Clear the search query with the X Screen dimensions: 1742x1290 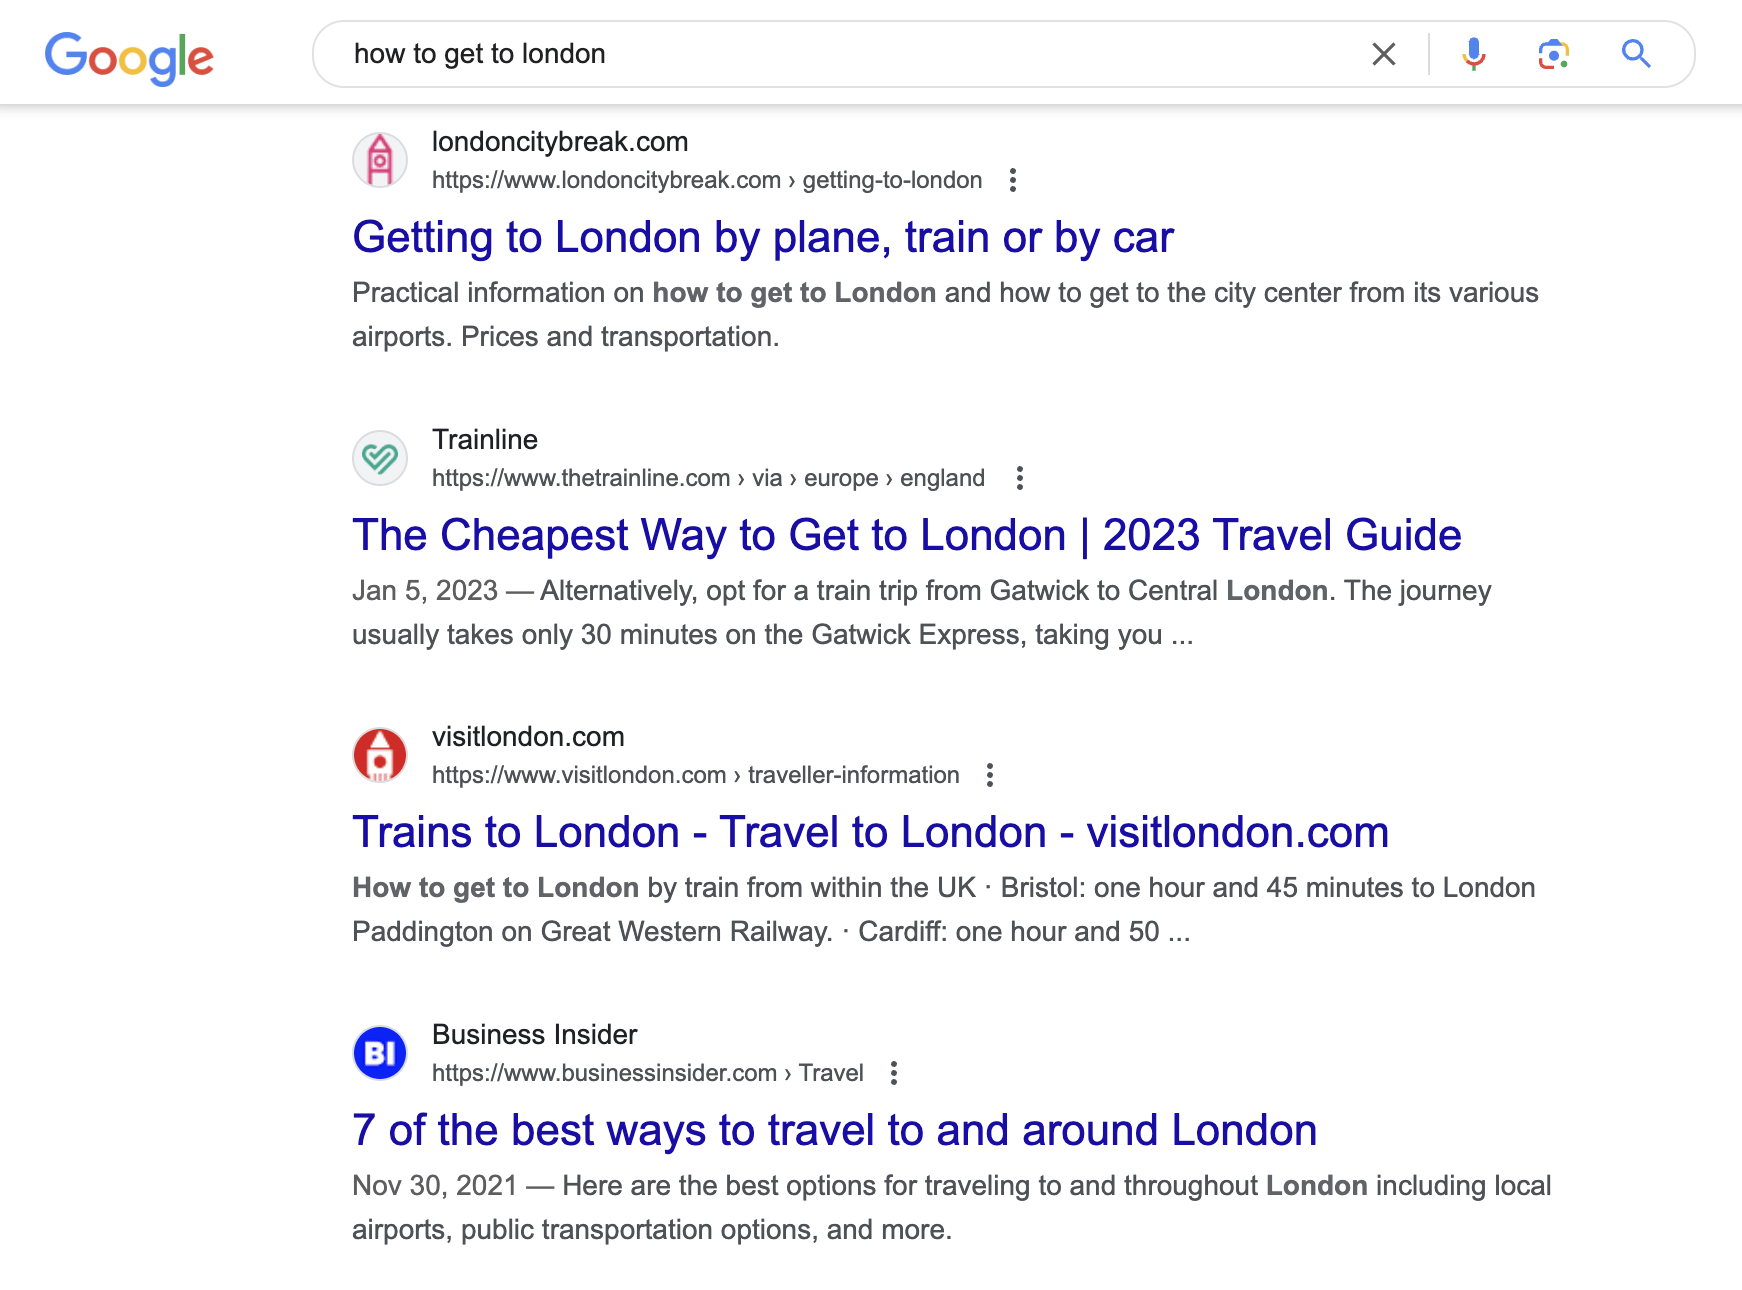1384,54
